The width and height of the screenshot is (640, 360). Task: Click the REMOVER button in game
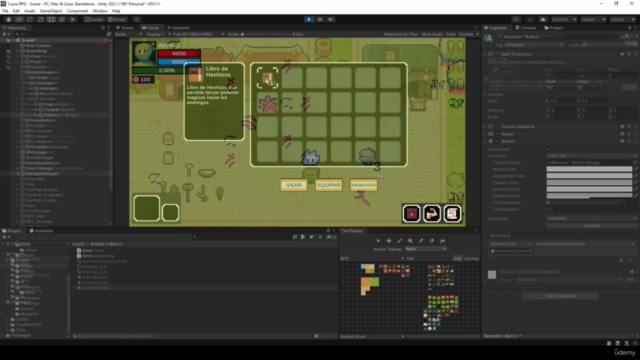point(364,185)
